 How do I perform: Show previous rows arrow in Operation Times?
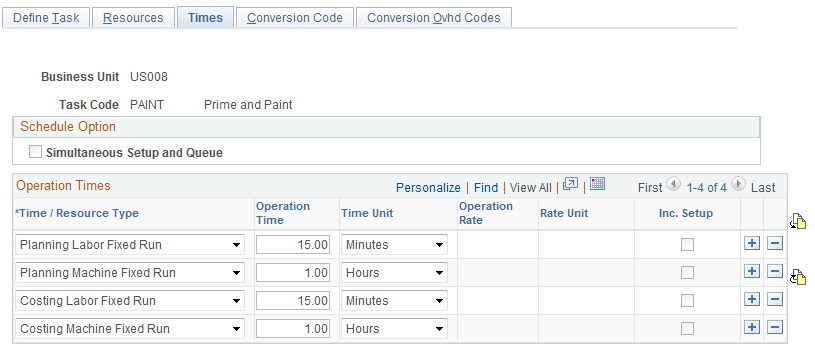673,184
